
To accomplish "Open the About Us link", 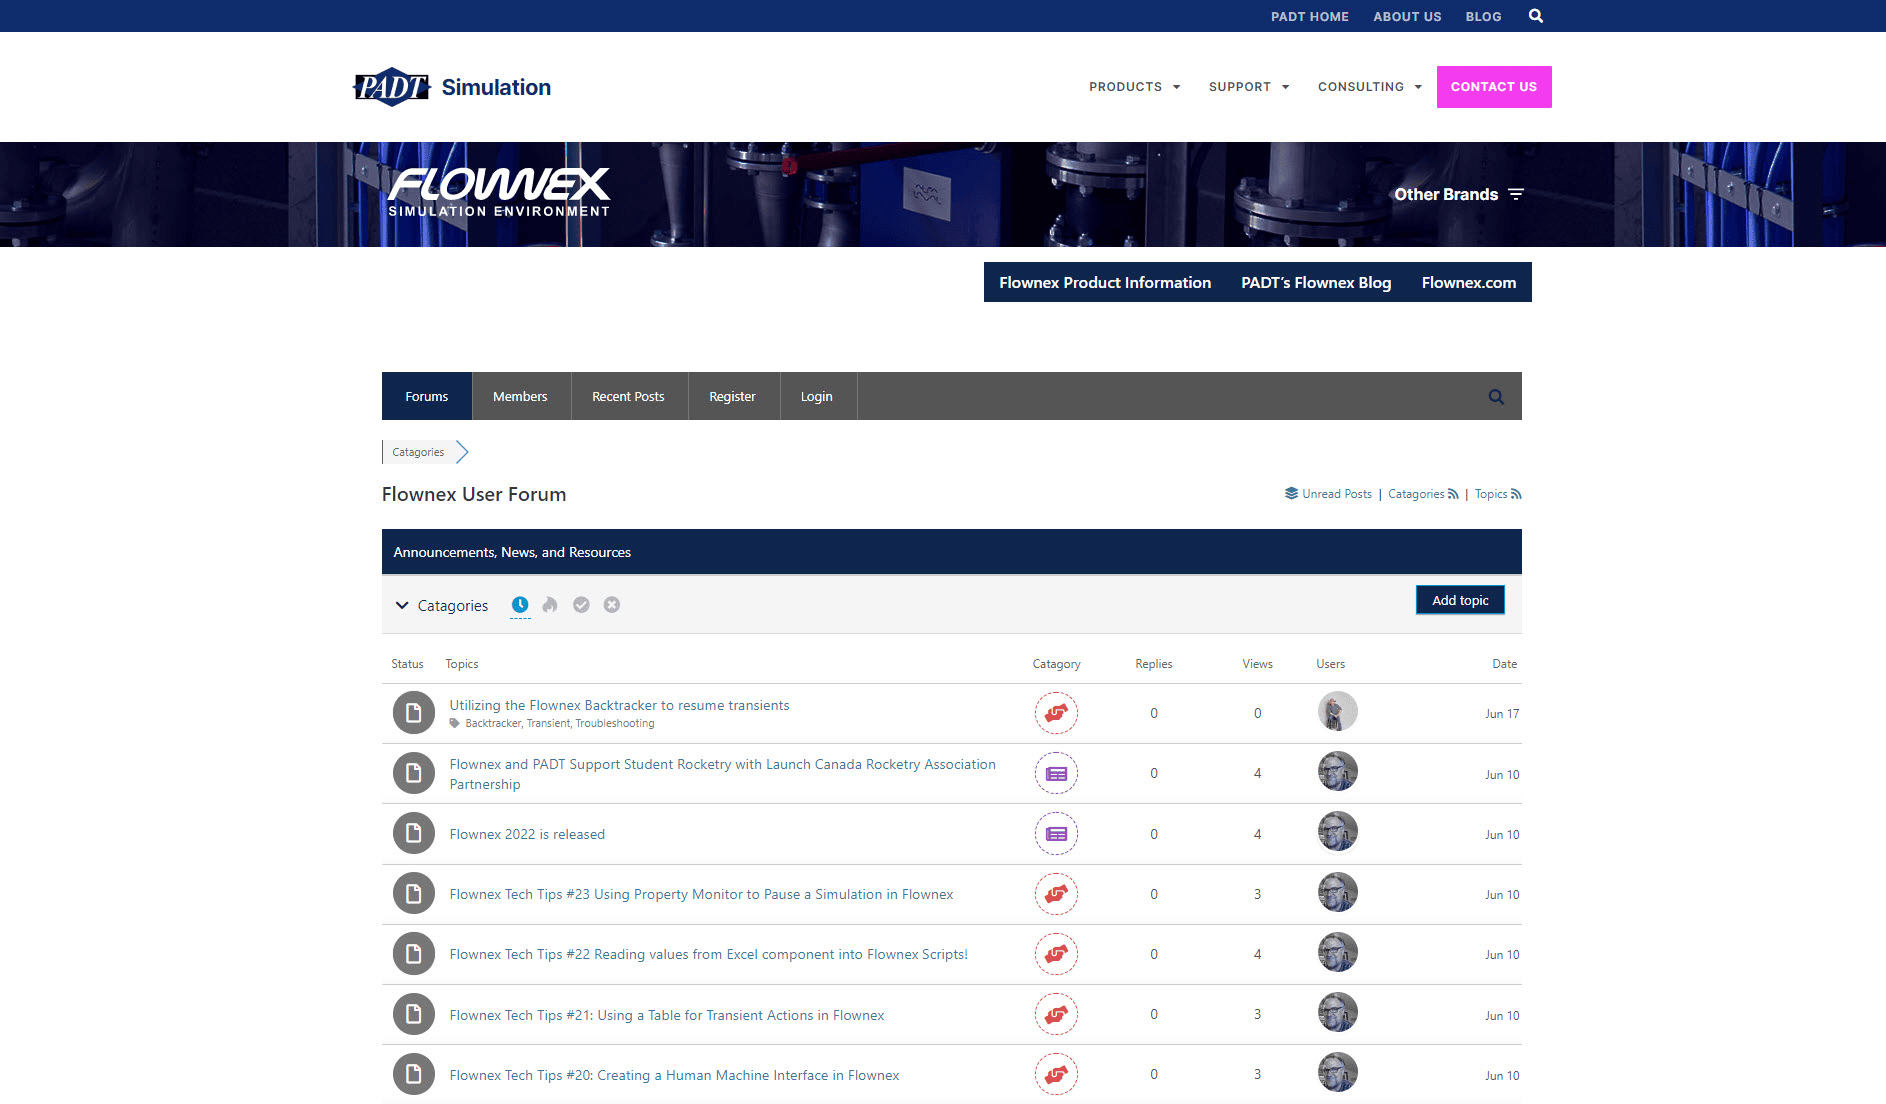I will (1407, 16).
